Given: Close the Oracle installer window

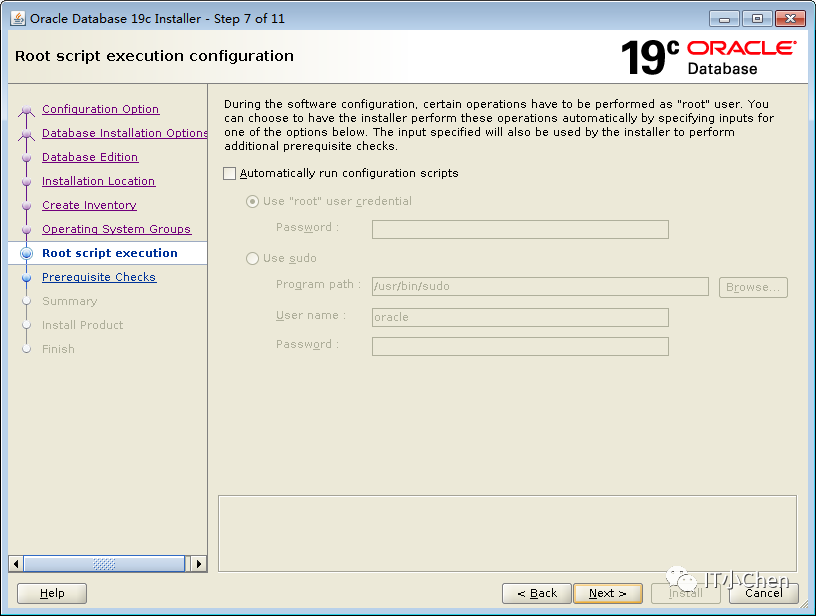Looking at the screenshot, I should click(790, 19).
